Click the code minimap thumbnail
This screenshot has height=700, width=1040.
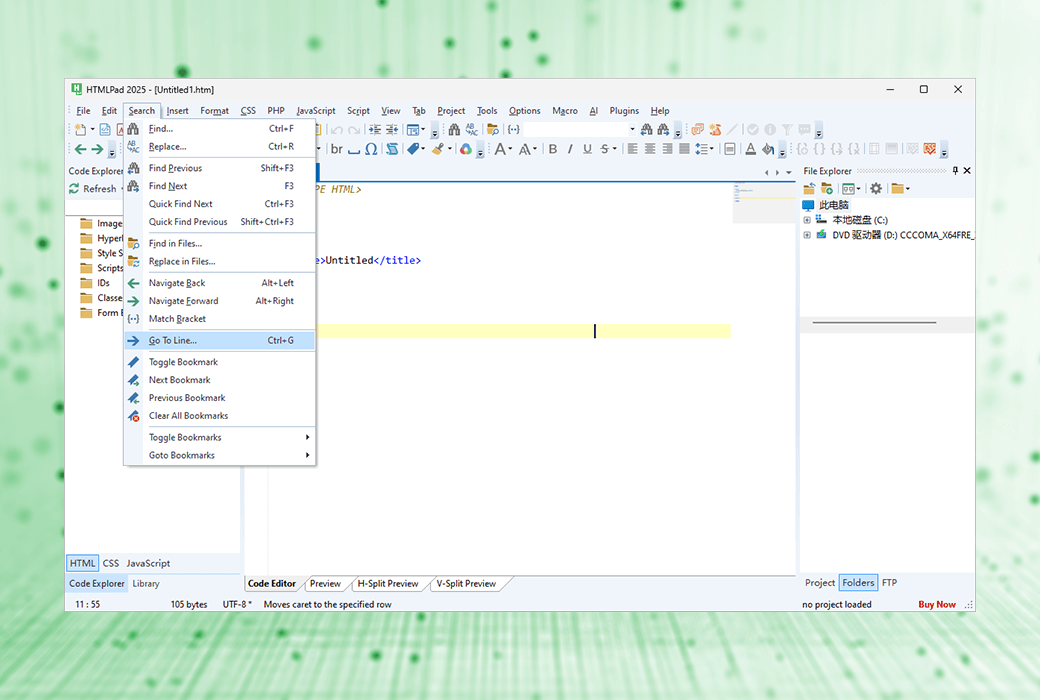click(x=764, y=203)
